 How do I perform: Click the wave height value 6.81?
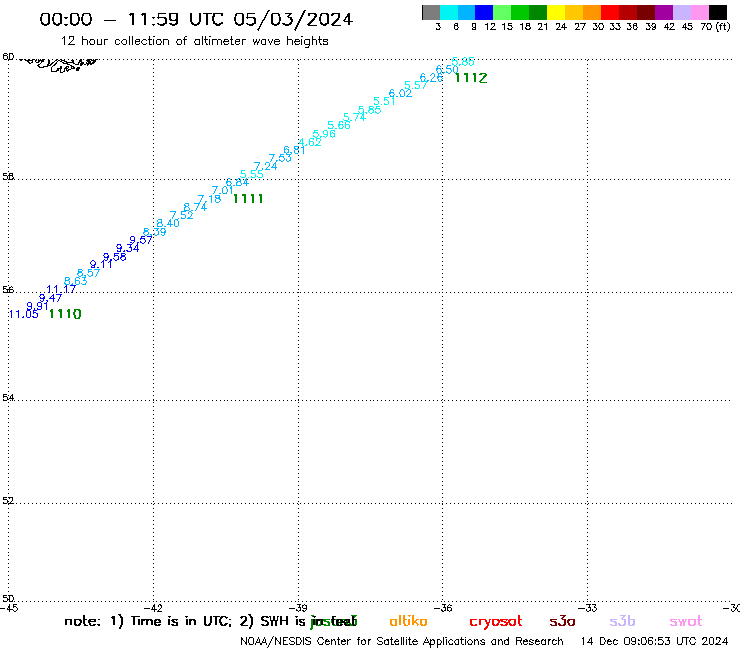(x=294, y=150)
